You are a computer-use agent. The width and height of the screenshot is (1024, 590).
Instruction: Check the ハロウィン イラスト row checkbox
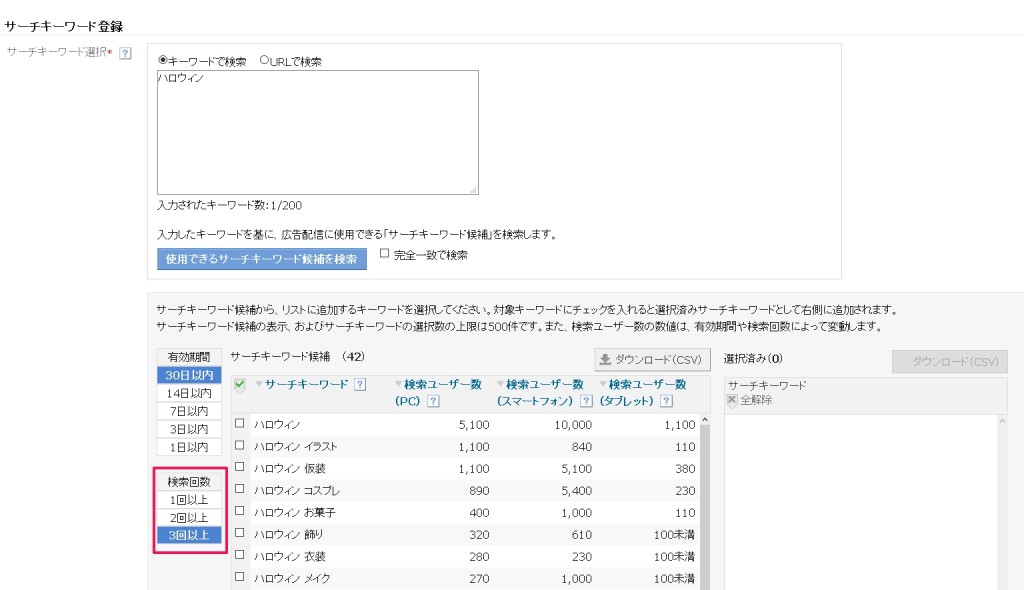[x=240, y=445]
